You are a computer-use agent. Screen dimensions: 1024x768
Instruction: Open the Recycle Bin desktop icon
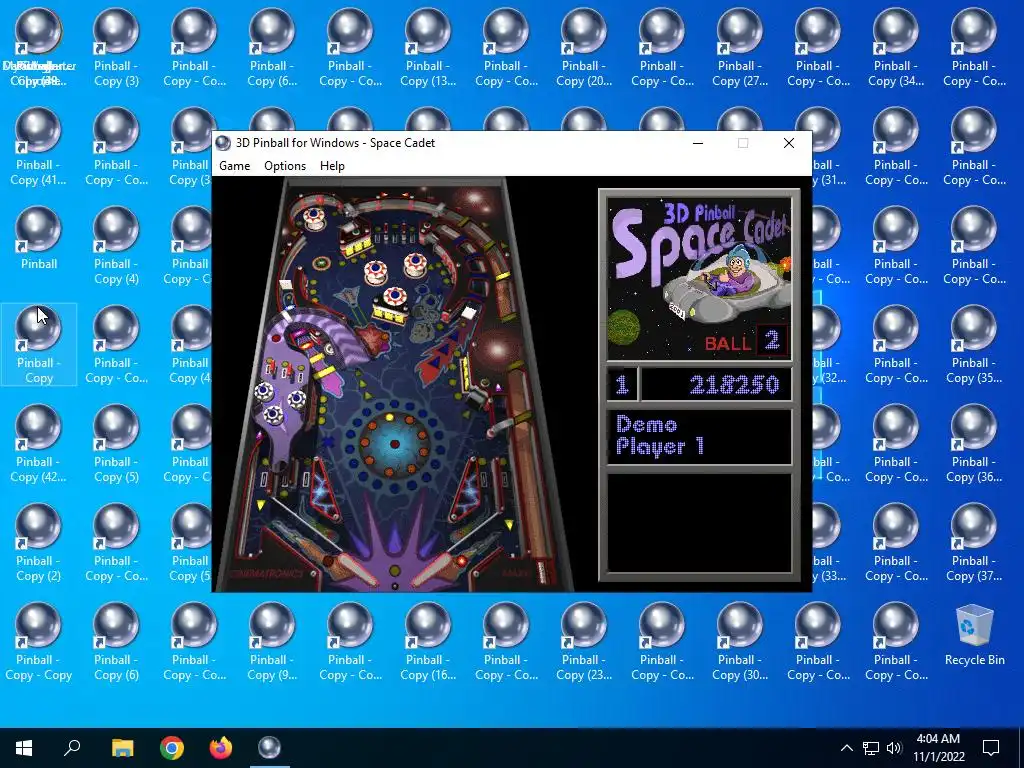click(974, 635)
